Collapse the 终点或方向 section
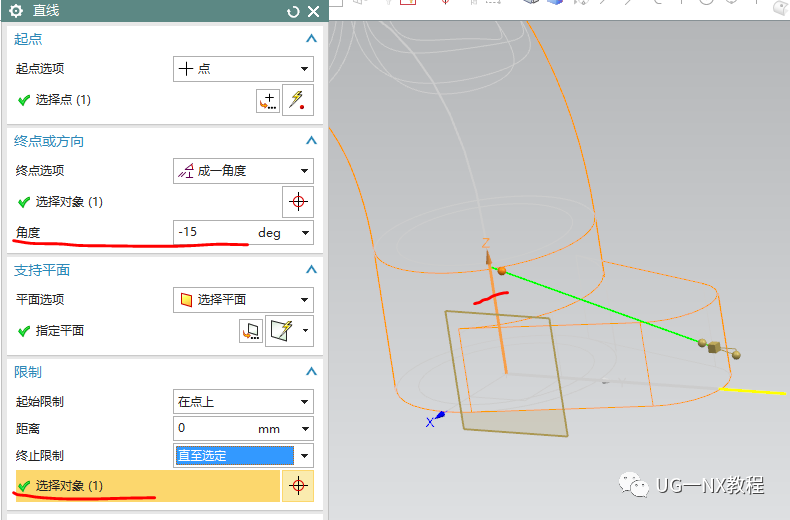Image resolution: width=790 pixels, height=520 pixels. pos(311,141)
